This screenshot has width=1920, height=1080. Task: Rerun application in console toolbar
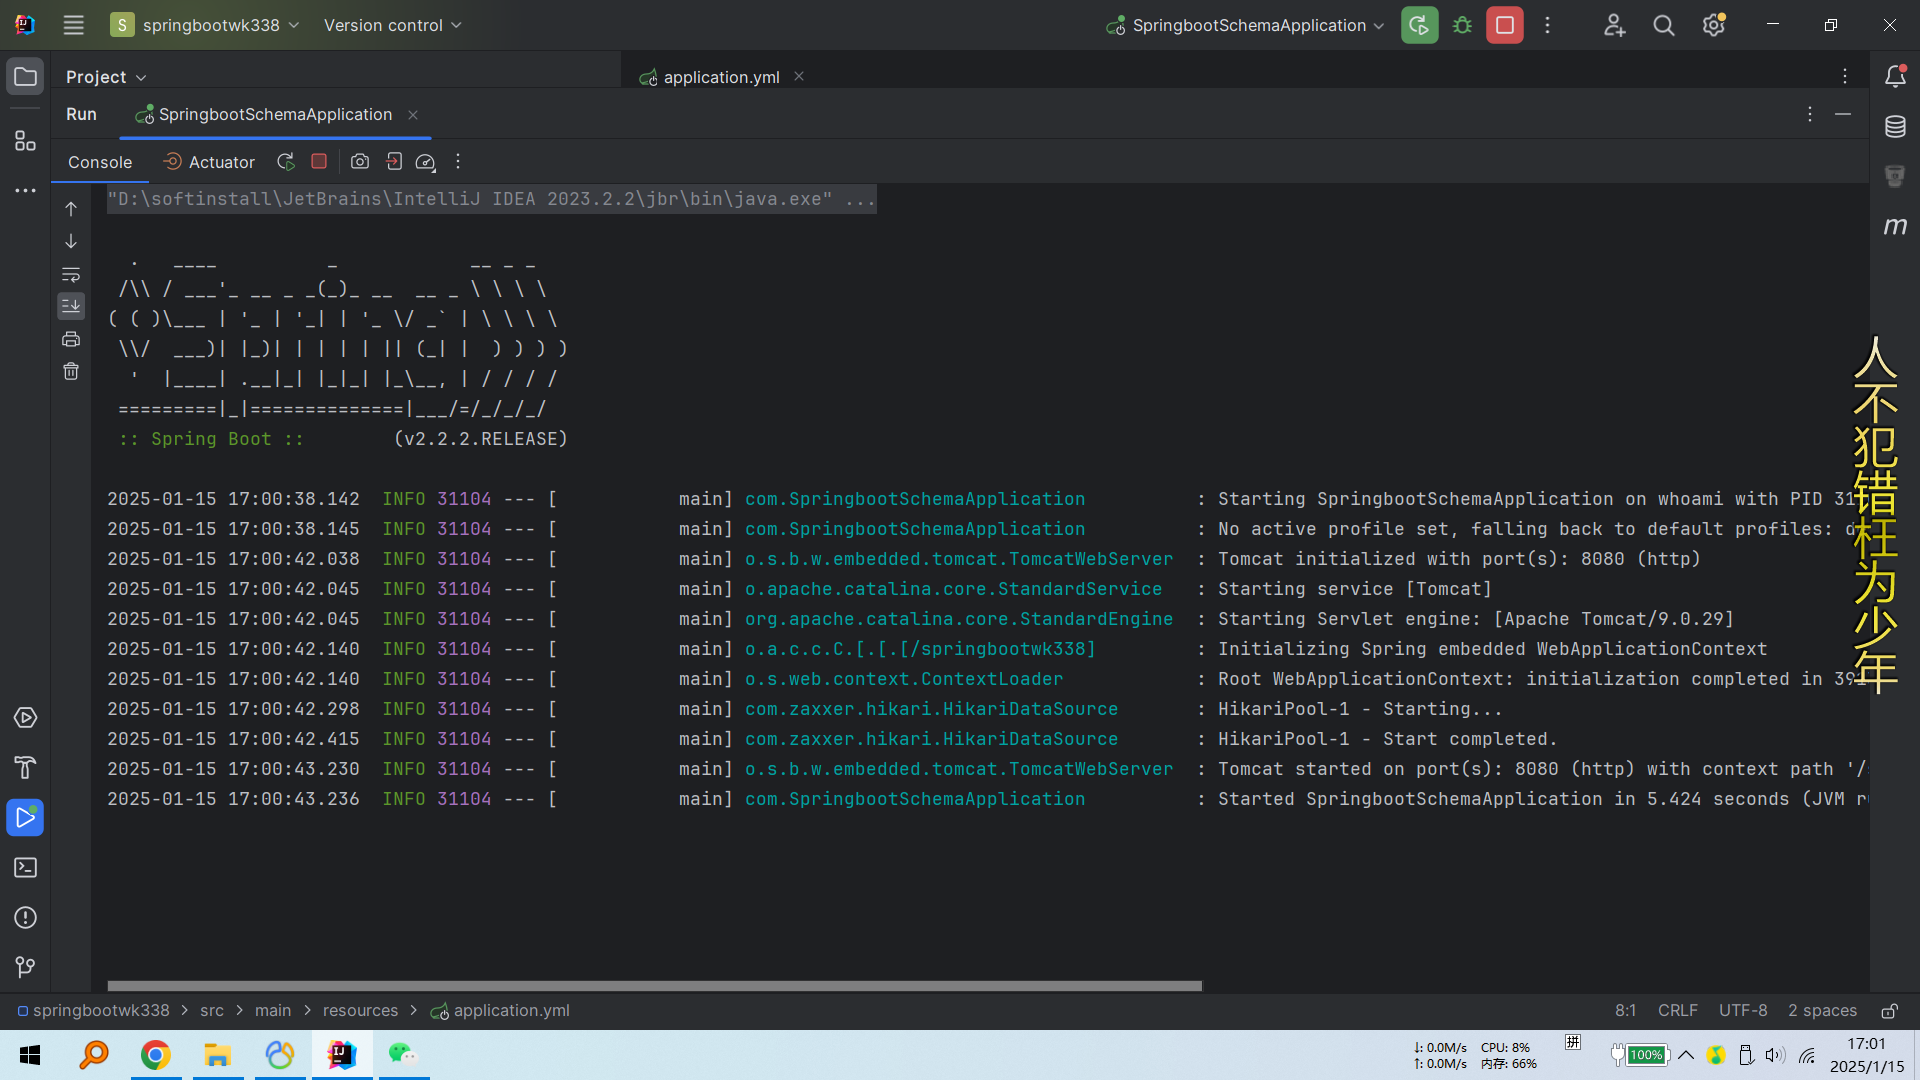point(286,161)
